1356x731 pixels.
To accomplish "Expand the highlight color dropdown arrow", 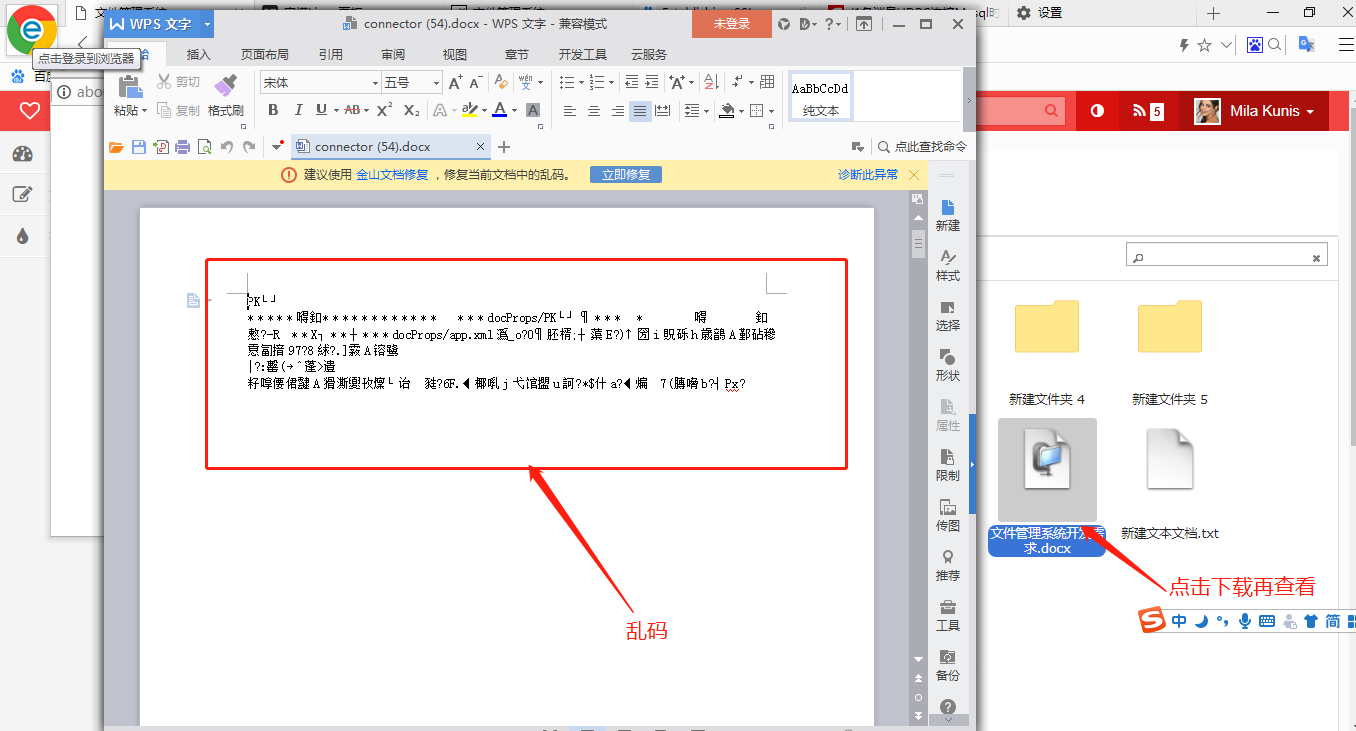I will pos(485,110).
